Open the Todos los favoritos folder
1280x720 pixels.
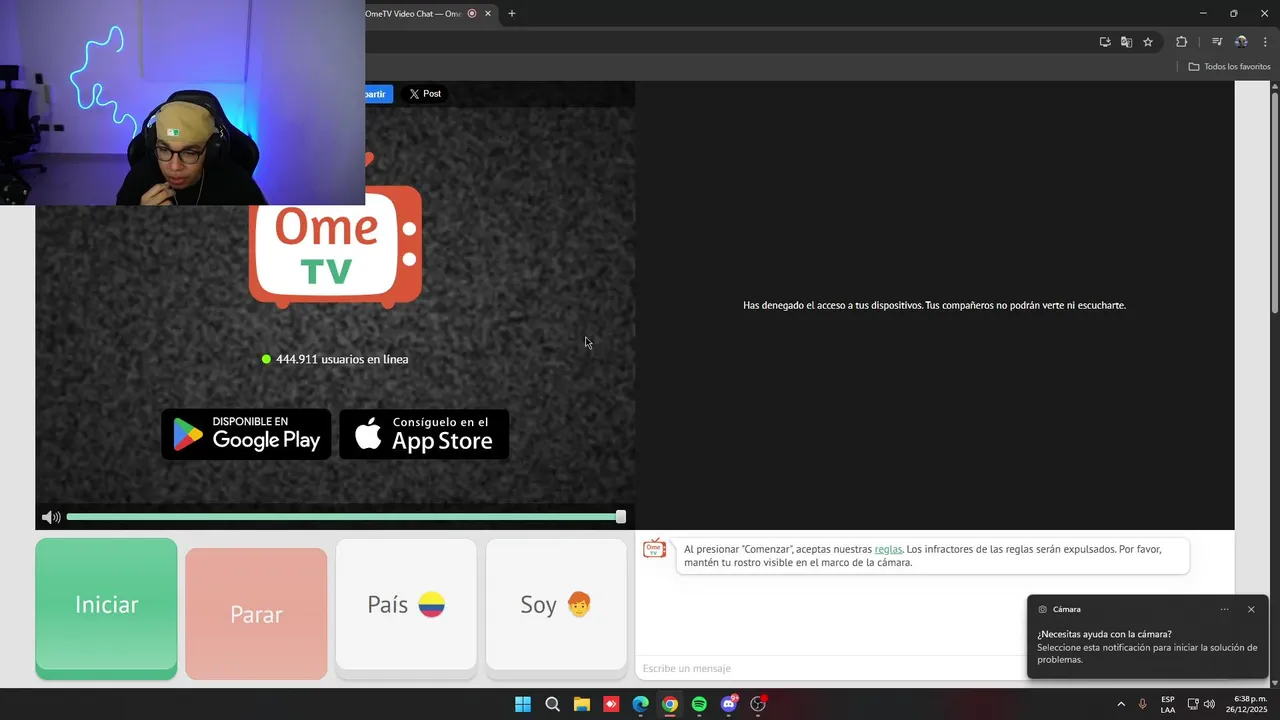pyautogui.click(x=1229, y=67)
